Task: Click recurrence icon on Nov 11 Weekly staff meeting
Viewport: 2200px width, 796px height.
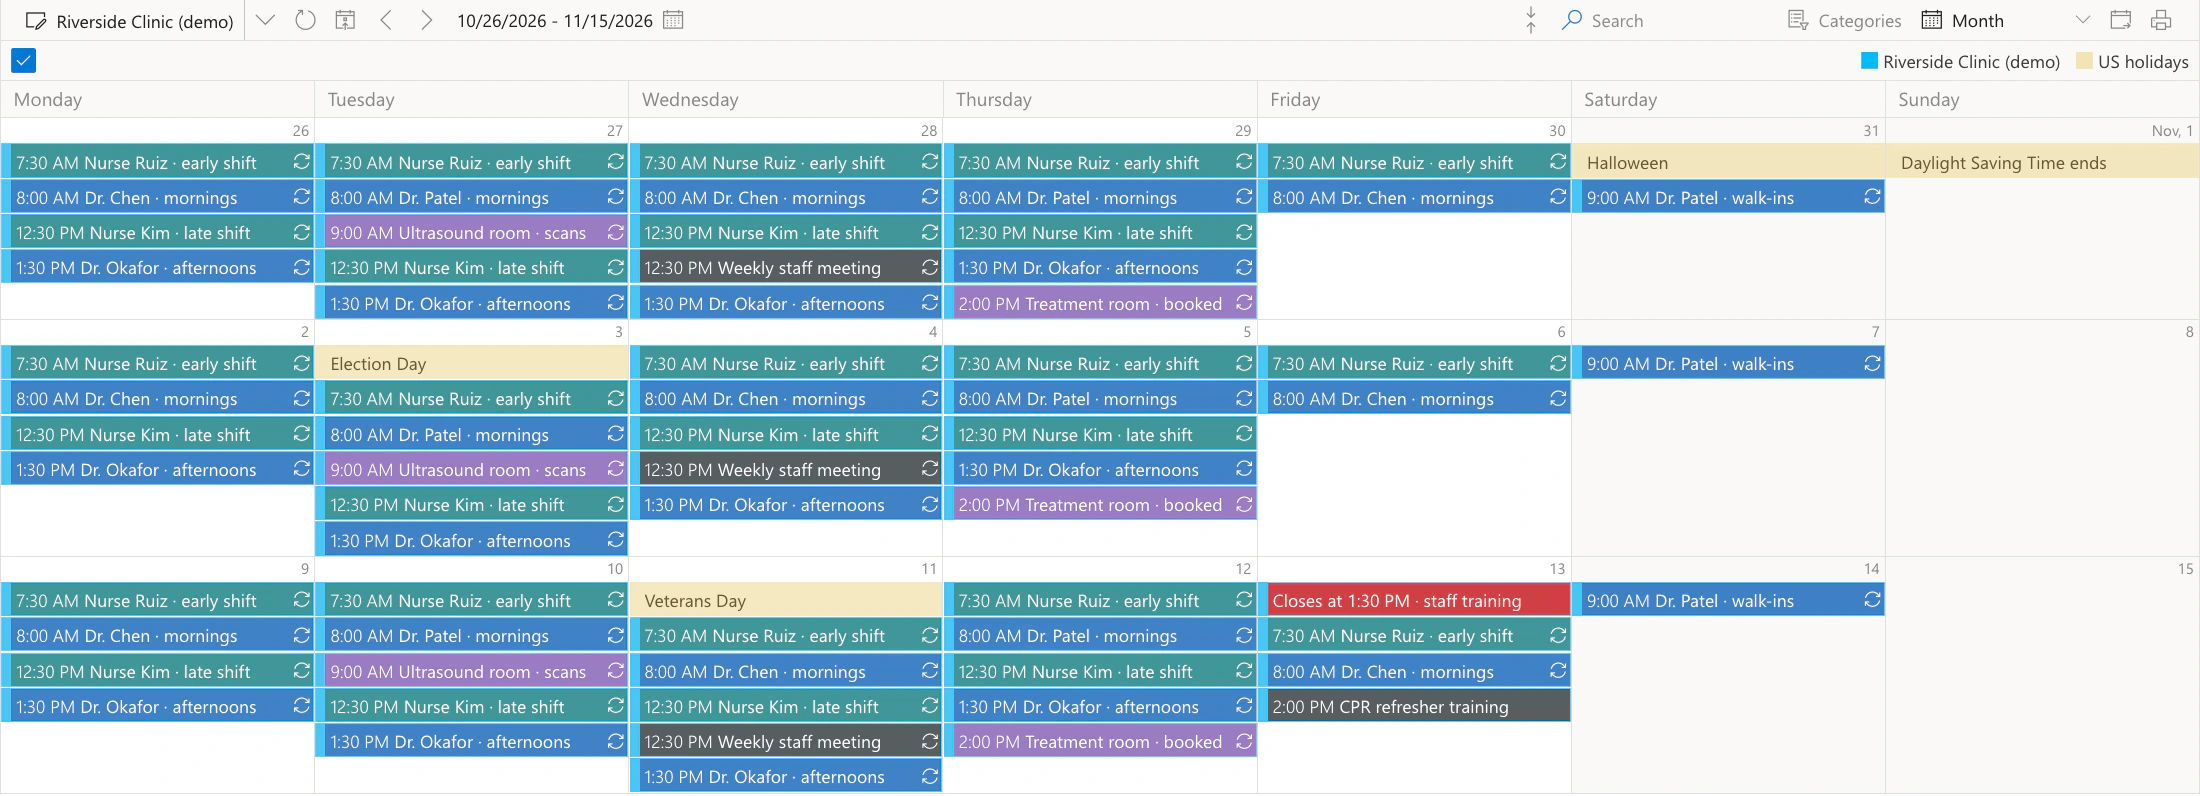Action: pos(930,741)
